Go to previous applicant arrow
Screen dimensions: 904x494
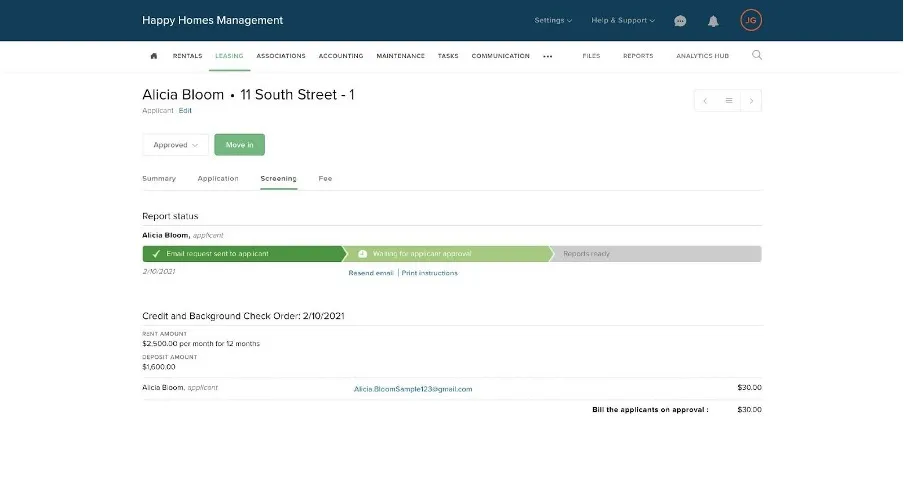point(705,101)
